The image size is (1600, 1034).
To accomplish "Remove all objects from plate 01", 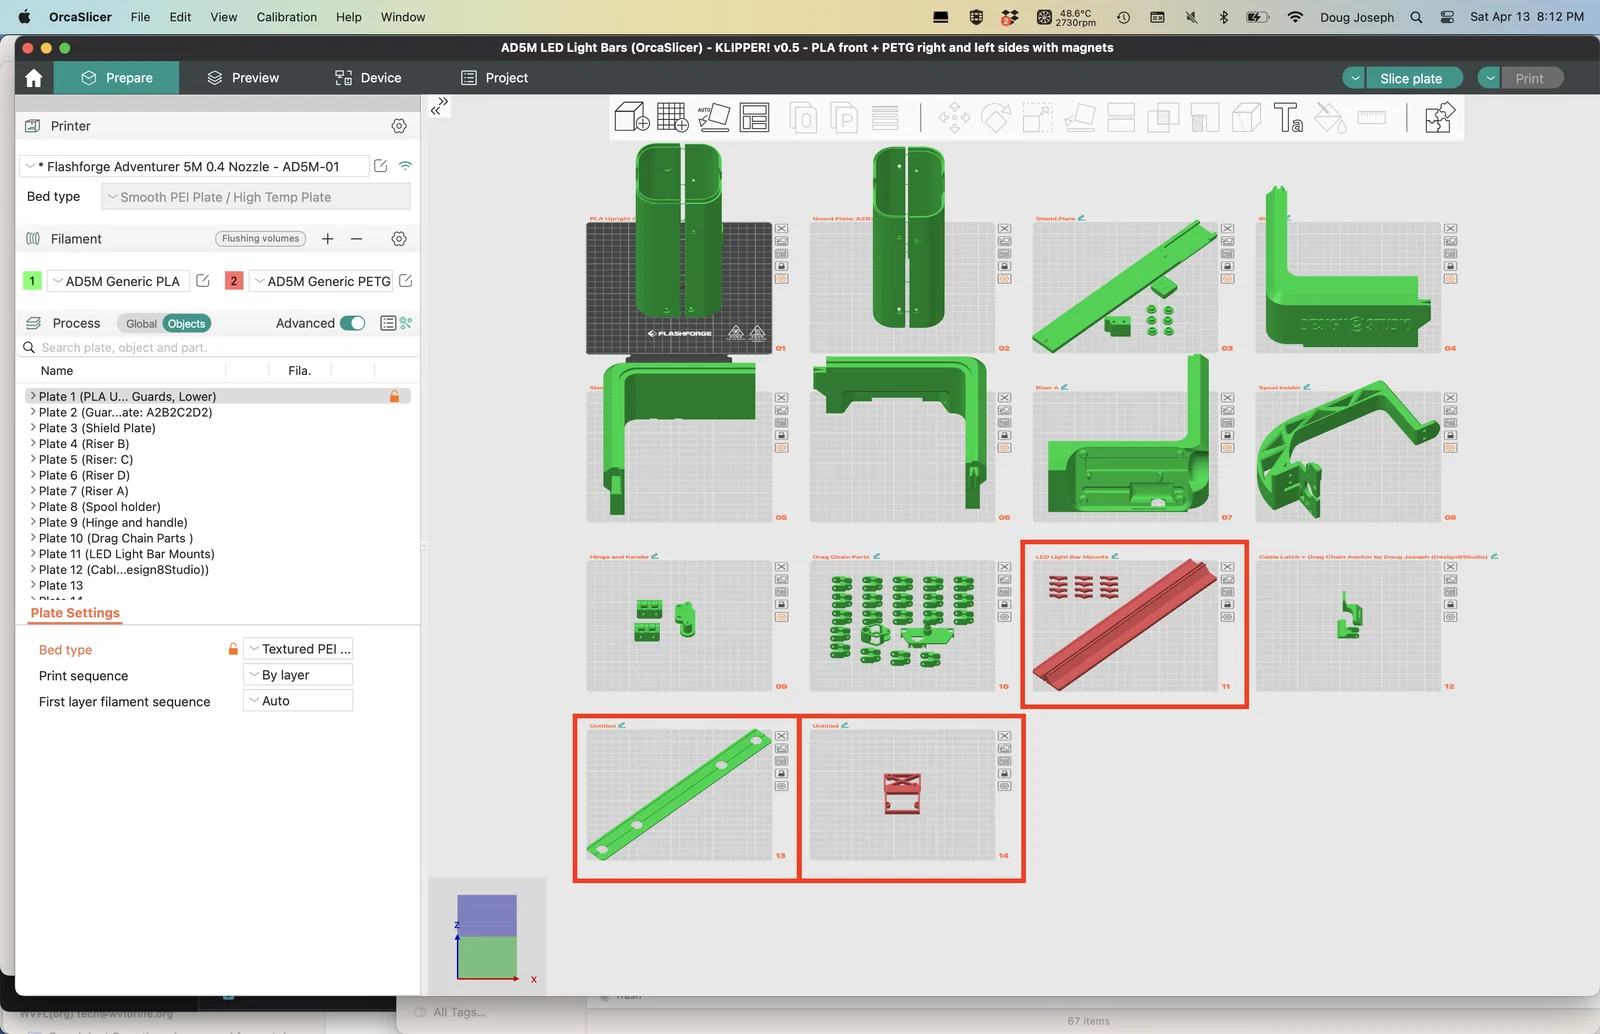I will [782, 229].
